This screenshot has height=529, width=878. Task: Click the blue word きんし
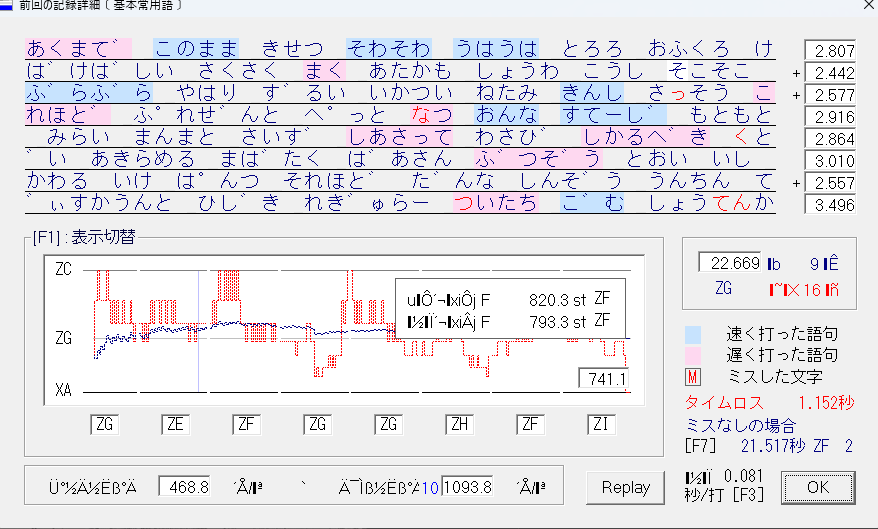click(x=592, y=92)
